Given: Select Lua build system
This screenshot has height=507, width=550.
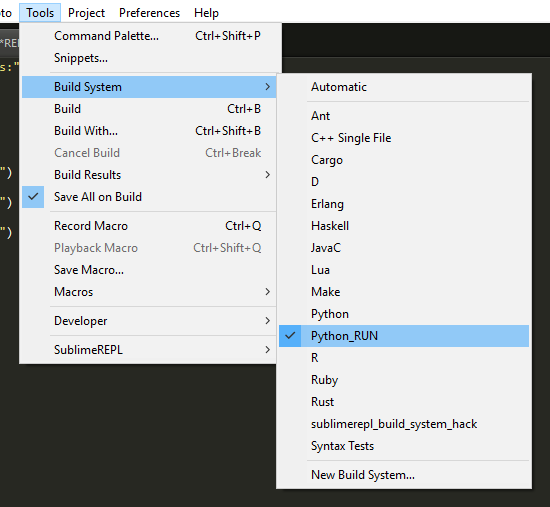Looking at the screenshot, I should coord(404,270).
